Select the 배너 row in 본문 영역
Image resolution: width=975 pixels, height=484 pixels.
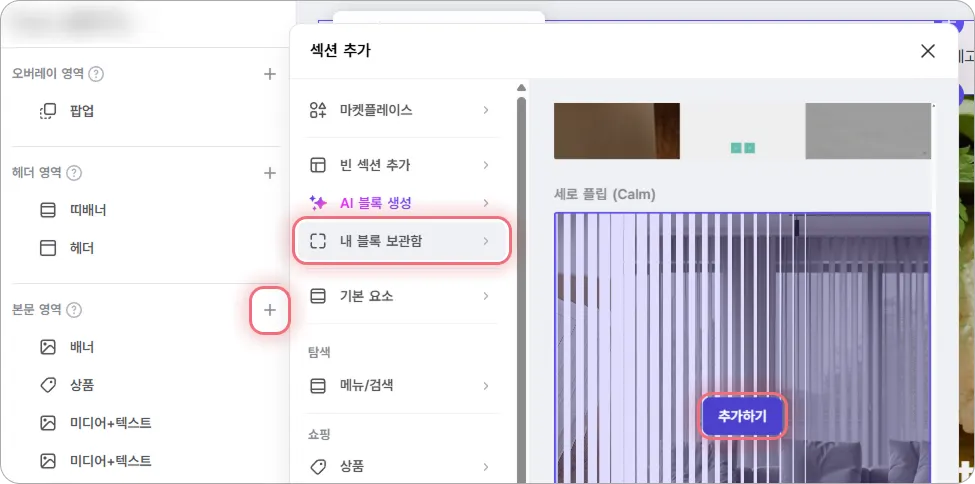tap(144, 347)
